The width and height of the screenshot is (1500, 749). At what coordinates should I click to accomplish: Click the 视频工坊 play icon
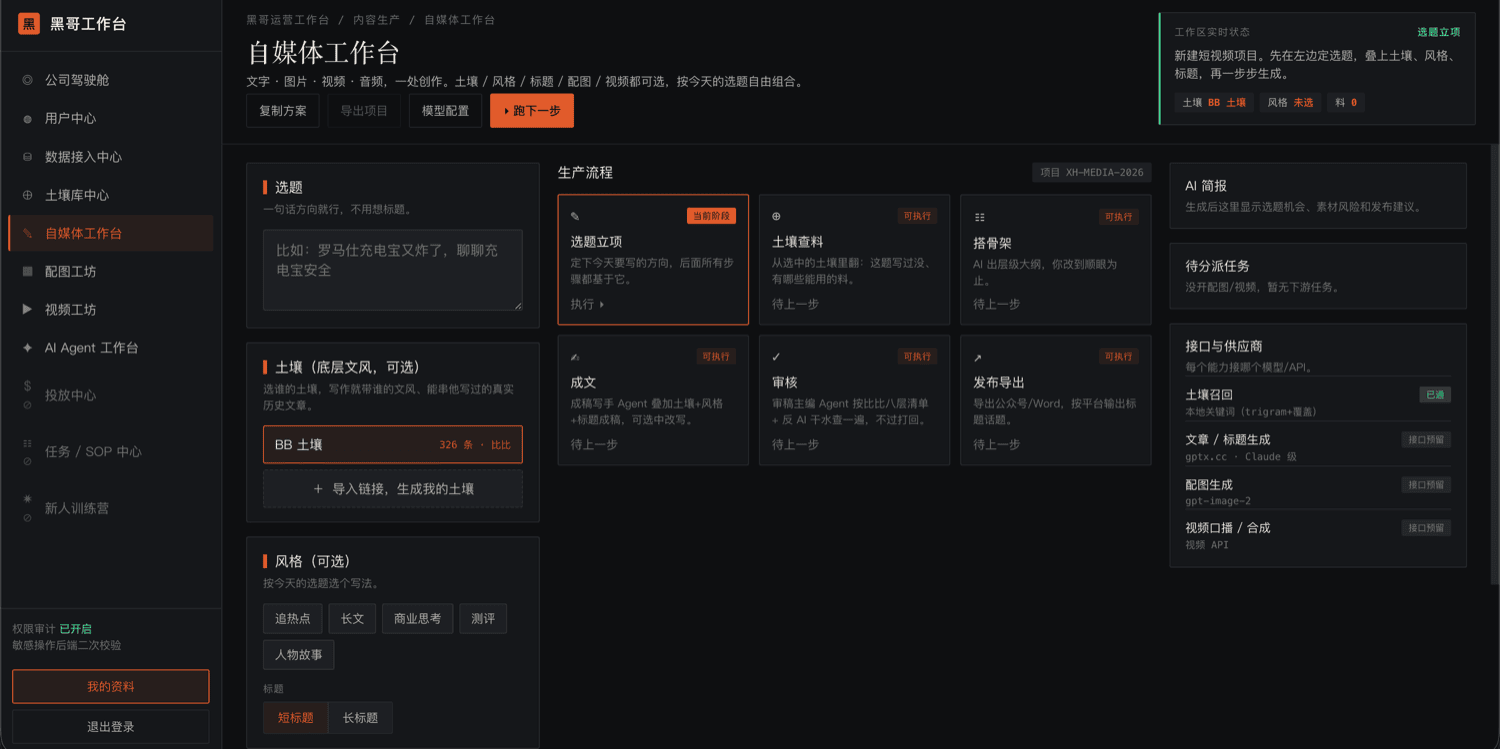[27, 310]
